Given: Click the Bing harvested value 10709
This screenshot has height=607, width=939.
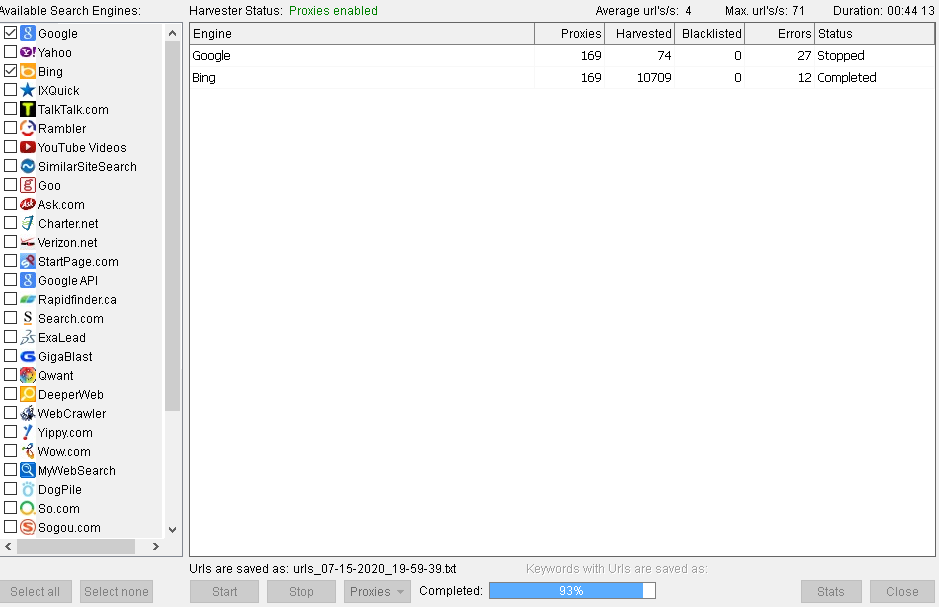Looking at the screenshot, I should 654,78.
